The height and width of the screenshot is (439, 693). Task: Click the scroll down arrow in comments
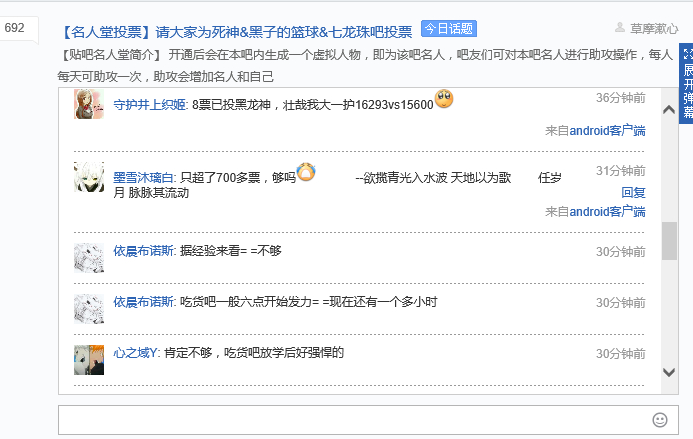click(669, 372)
